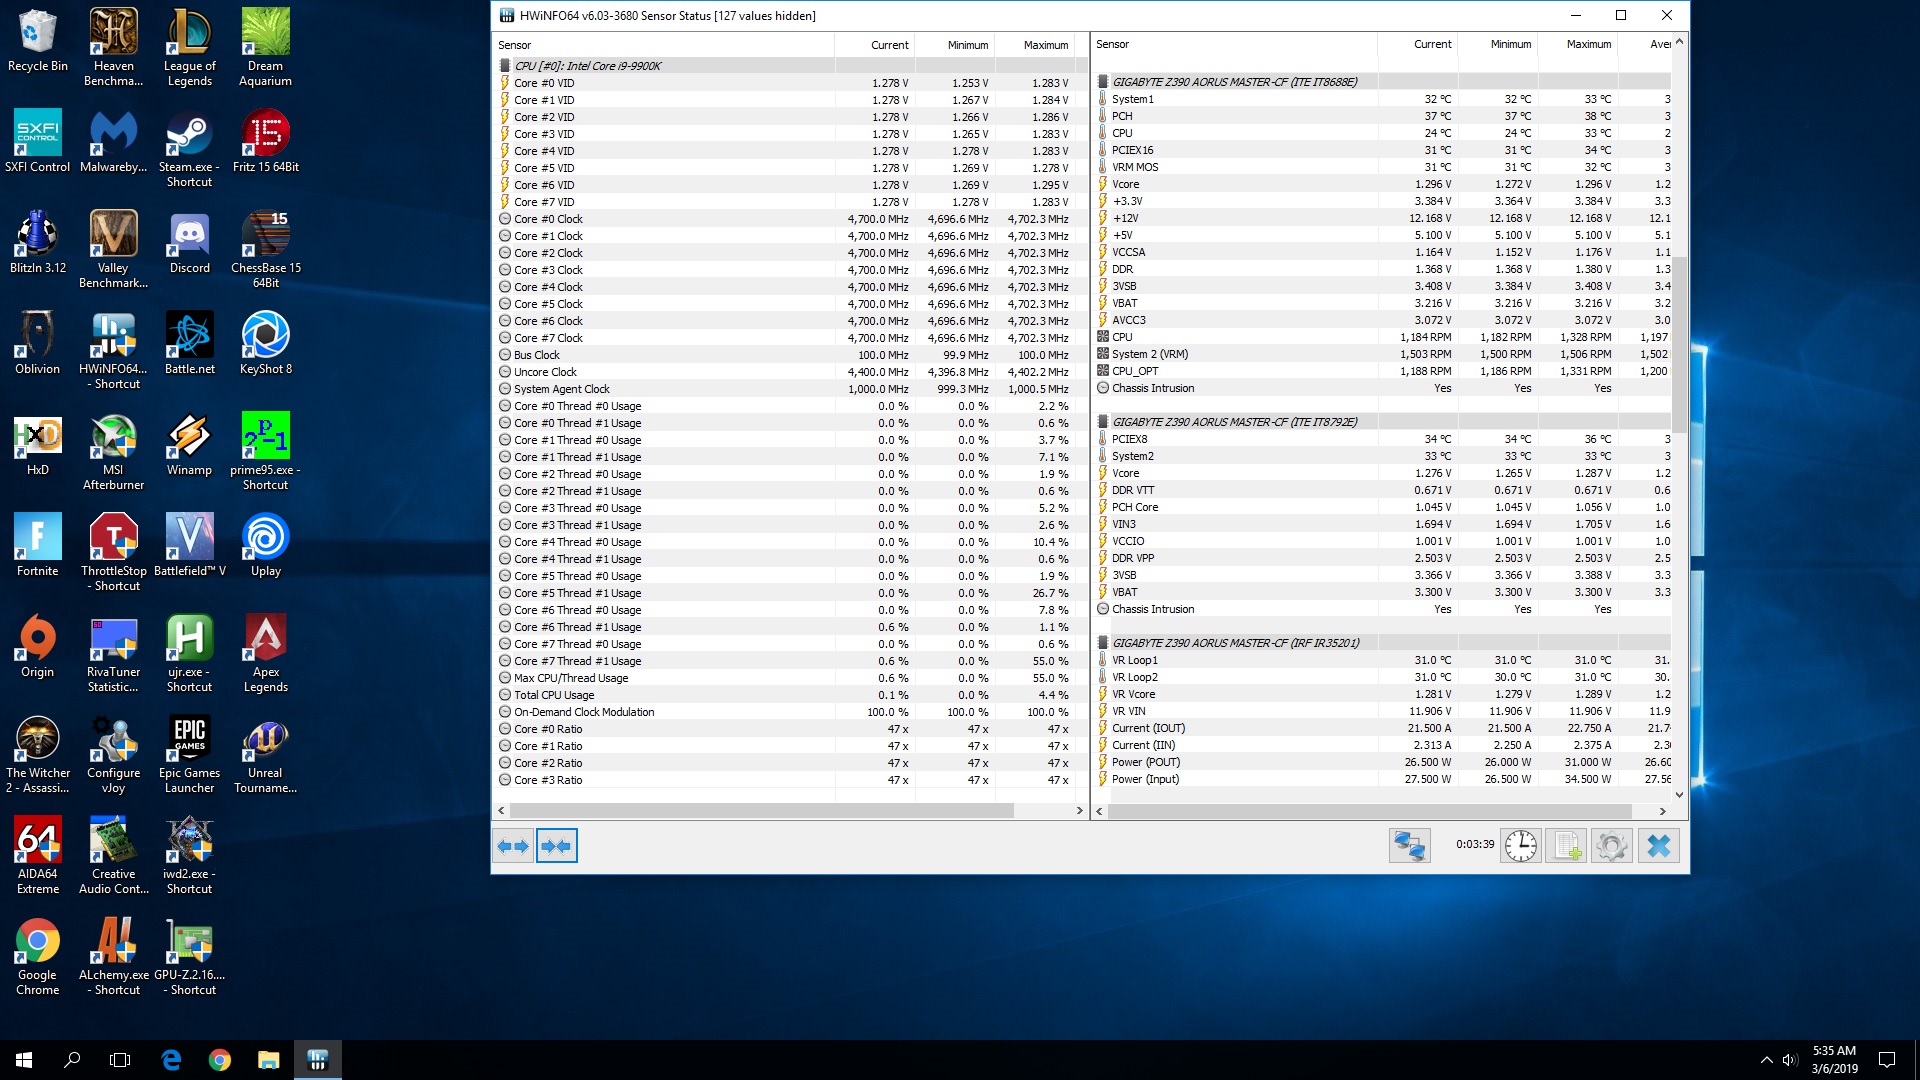Show hidden system tray icons
The width and height of the screenshot is (1920, 1080).
pos(1766,1060)
